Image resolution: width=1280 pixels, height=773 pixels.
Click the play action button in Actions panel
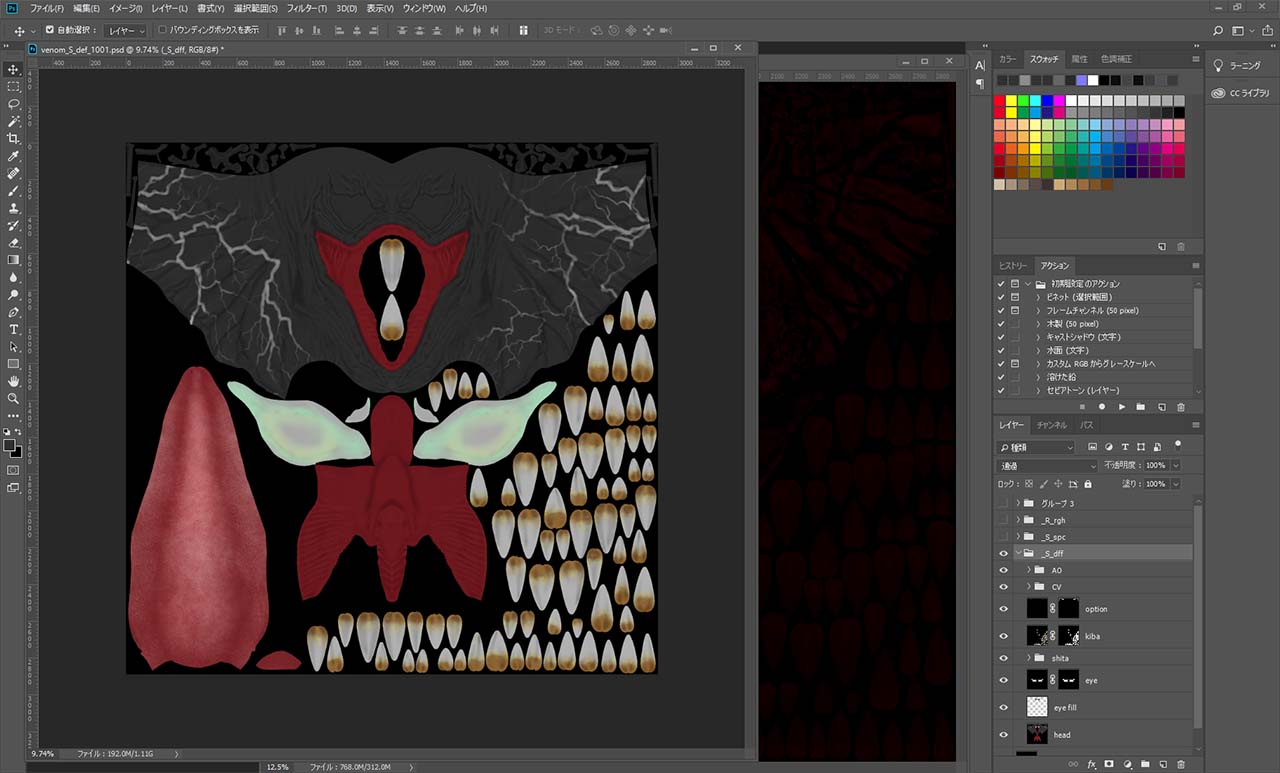pyautogui.click(x=1122, y=407)
